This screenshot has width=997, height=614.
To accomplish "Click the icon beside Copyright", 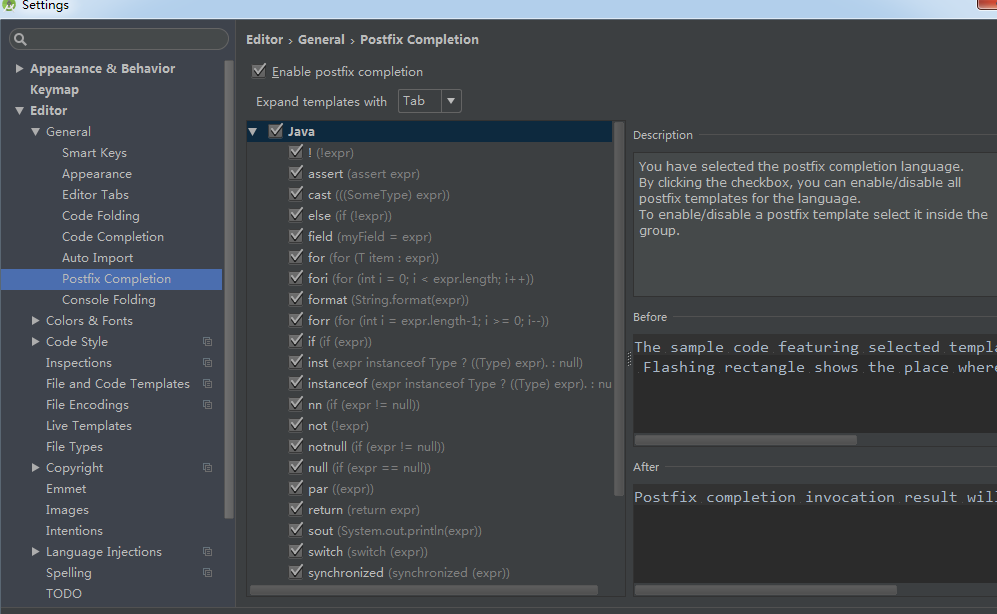I will [207, 468].
